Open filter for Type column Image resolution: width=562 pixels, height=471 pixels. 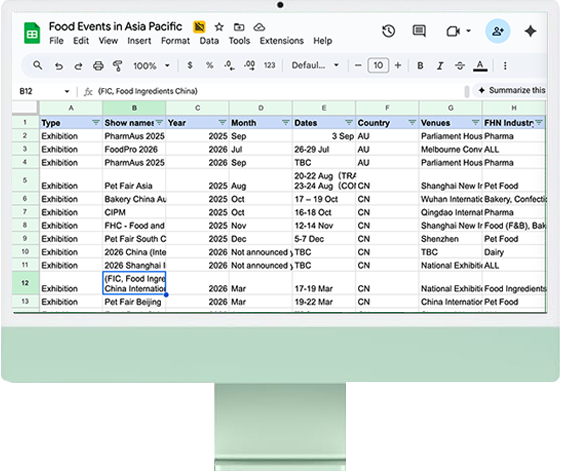(96, 123)
